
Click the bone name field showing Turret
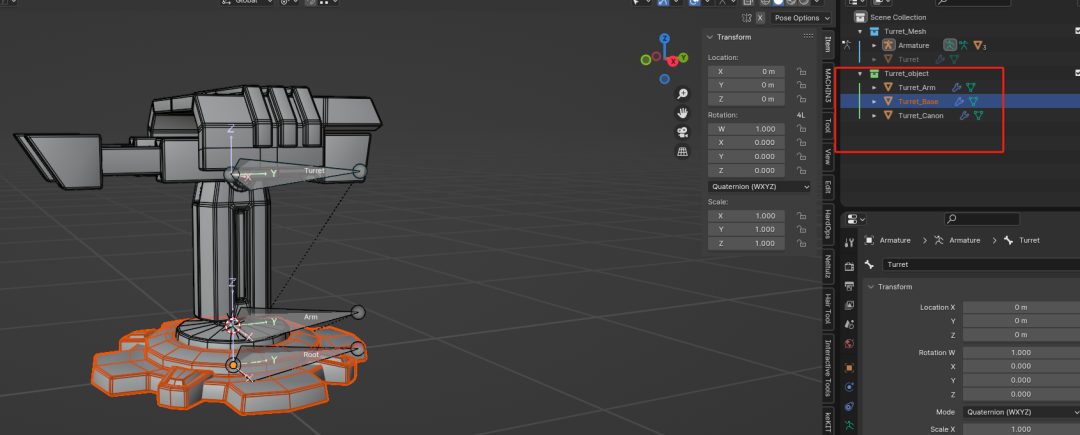(x=980, y=264)
